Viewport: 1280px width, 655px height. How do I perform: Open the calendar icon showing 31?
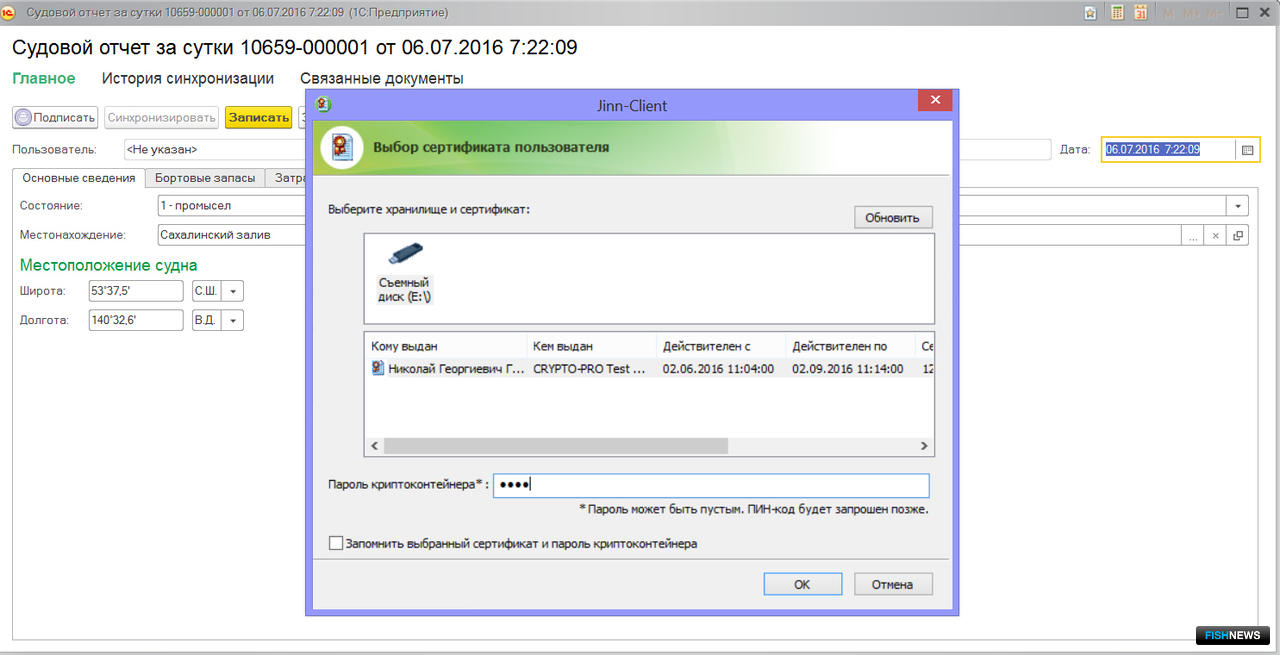point(1140,13)
